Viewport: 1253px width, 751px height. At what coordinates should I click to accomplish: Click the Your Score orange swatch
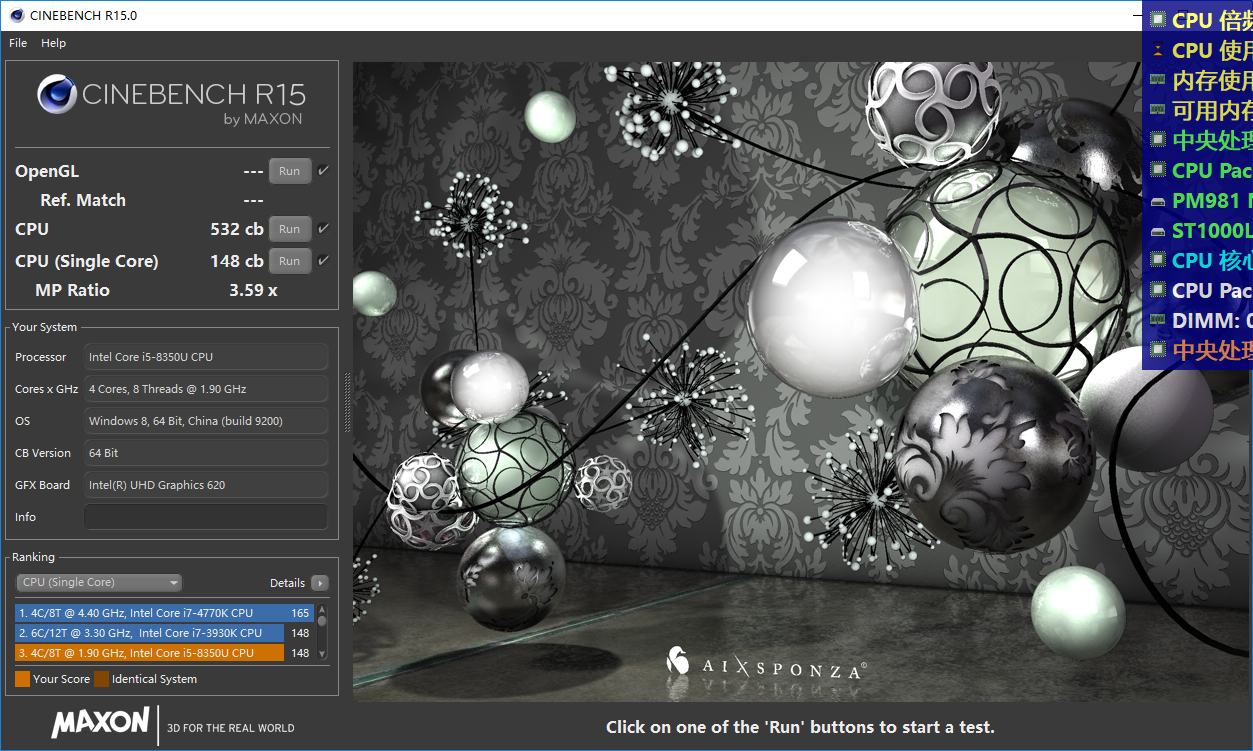click(x=22, y=679)
